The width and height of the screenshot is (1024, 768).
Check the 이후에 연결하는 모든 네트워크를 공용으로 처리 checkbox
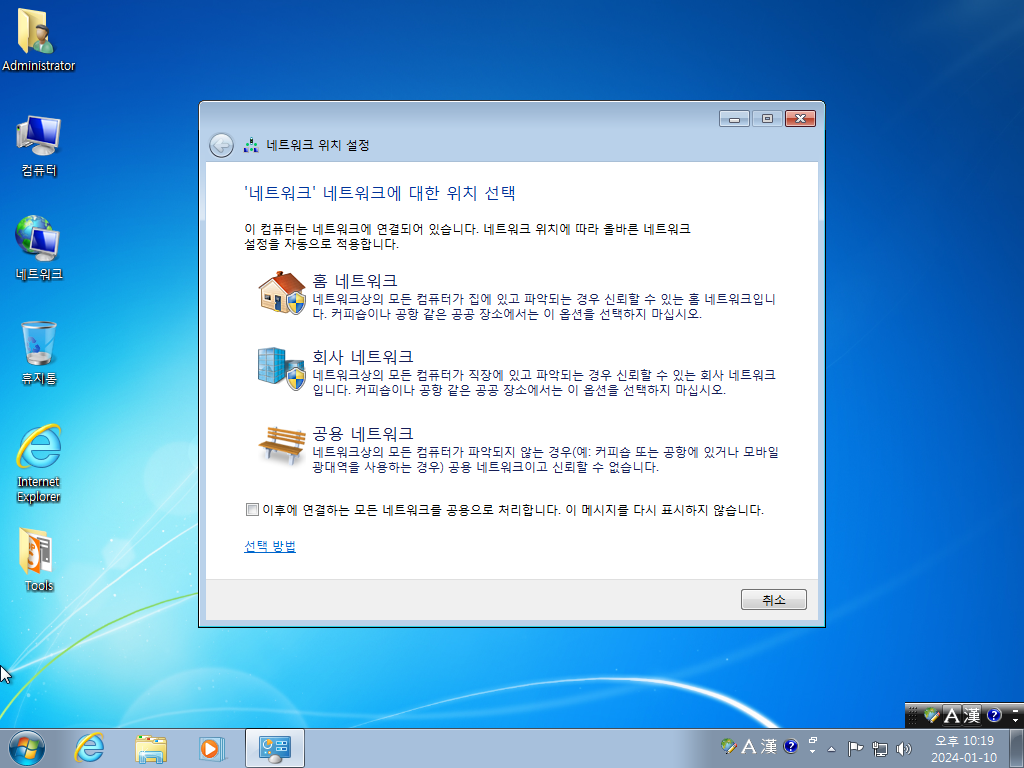coord(252,509)
